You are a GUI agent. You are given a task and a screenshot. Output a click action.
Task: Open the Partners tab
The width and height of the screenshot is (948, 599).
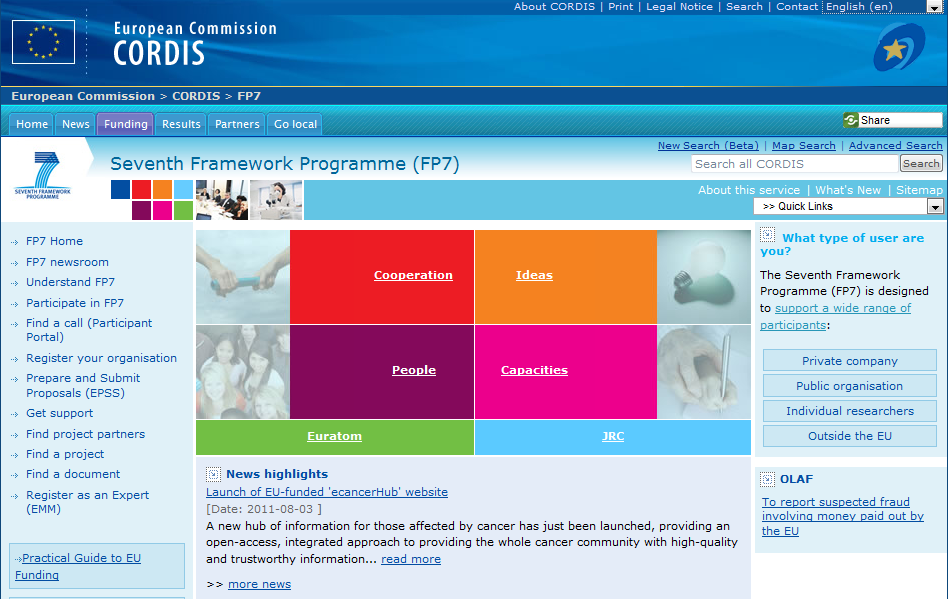(237, 124)
